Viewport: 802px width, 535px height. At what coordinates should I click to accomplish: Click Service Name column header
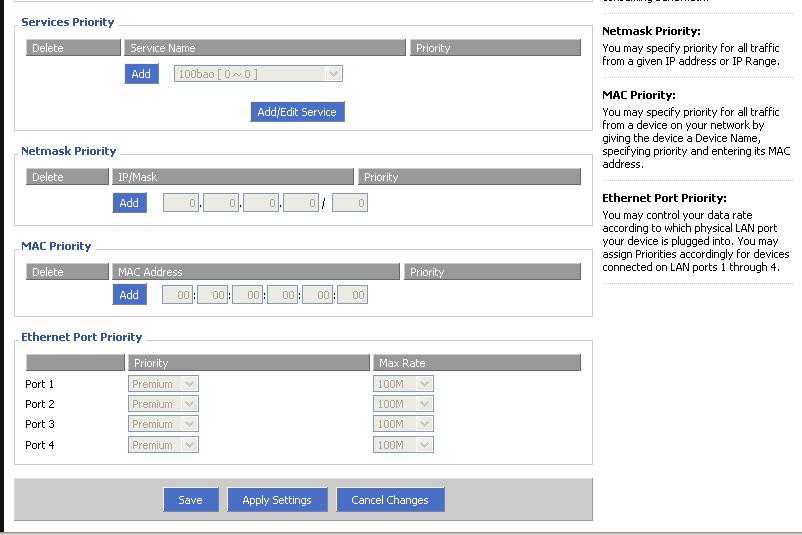pos(265,48)
